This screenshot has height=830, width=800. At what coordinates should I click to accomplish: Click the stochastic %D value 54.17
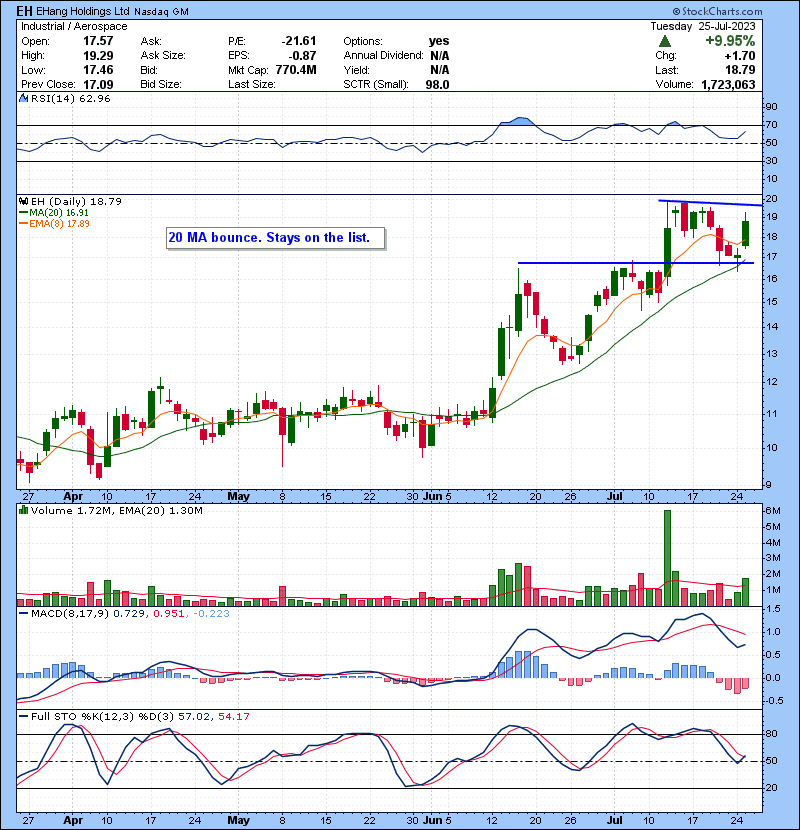(233, 717)
